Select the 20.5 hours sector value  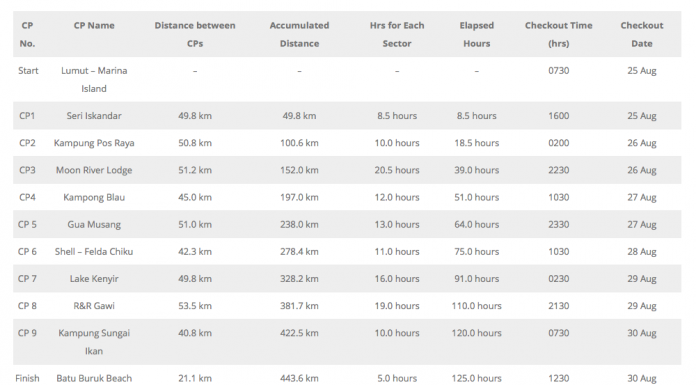397,170
